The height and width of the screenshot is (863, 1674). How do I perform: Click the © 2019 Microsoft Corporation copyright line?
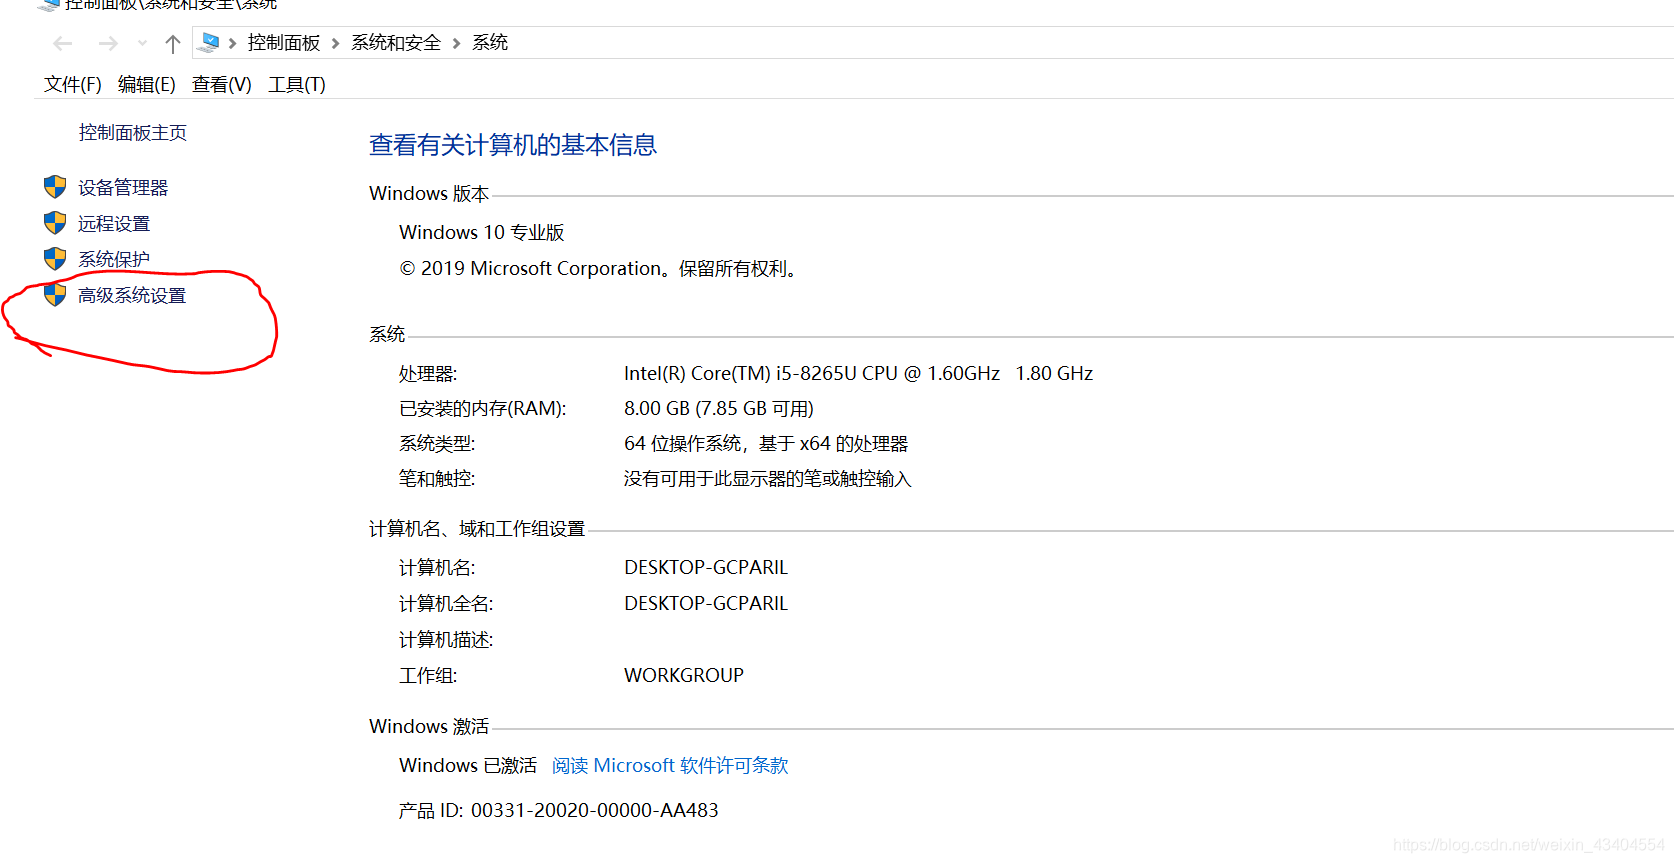click(x=598, y=268)
